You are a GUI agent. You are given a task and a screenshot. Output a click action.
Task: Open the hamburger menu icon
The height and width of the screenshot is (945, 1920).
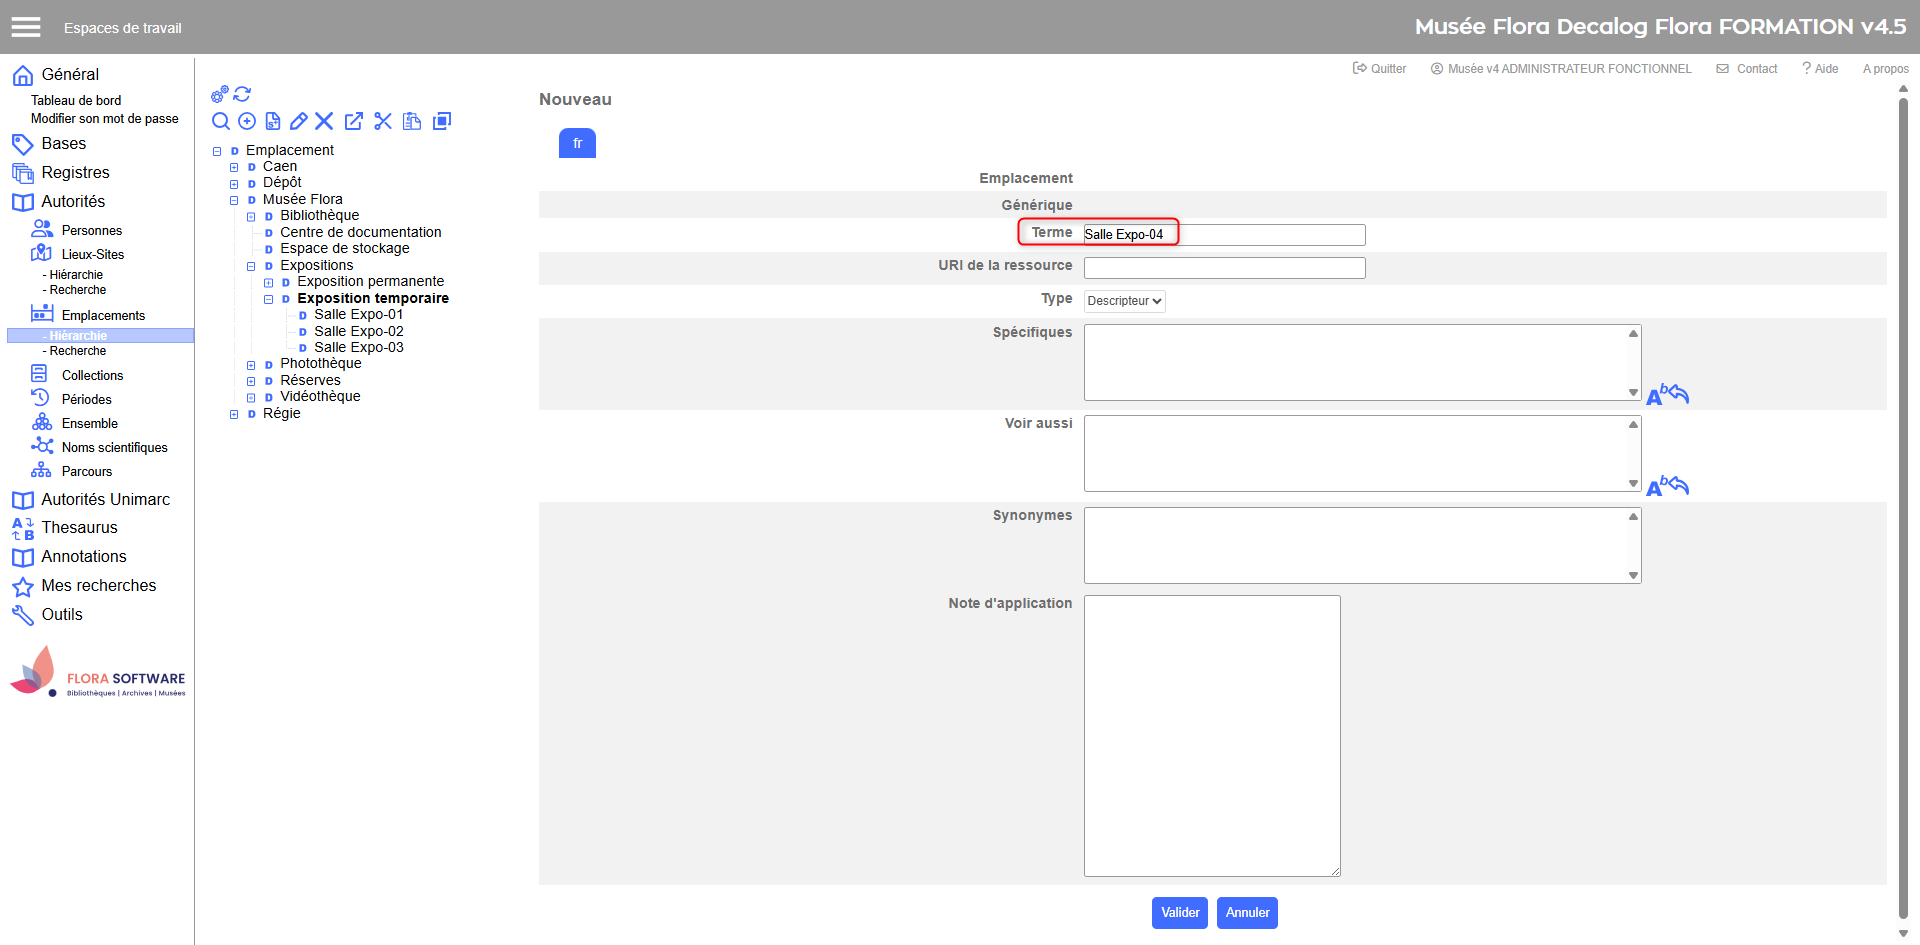pos(26,27)
